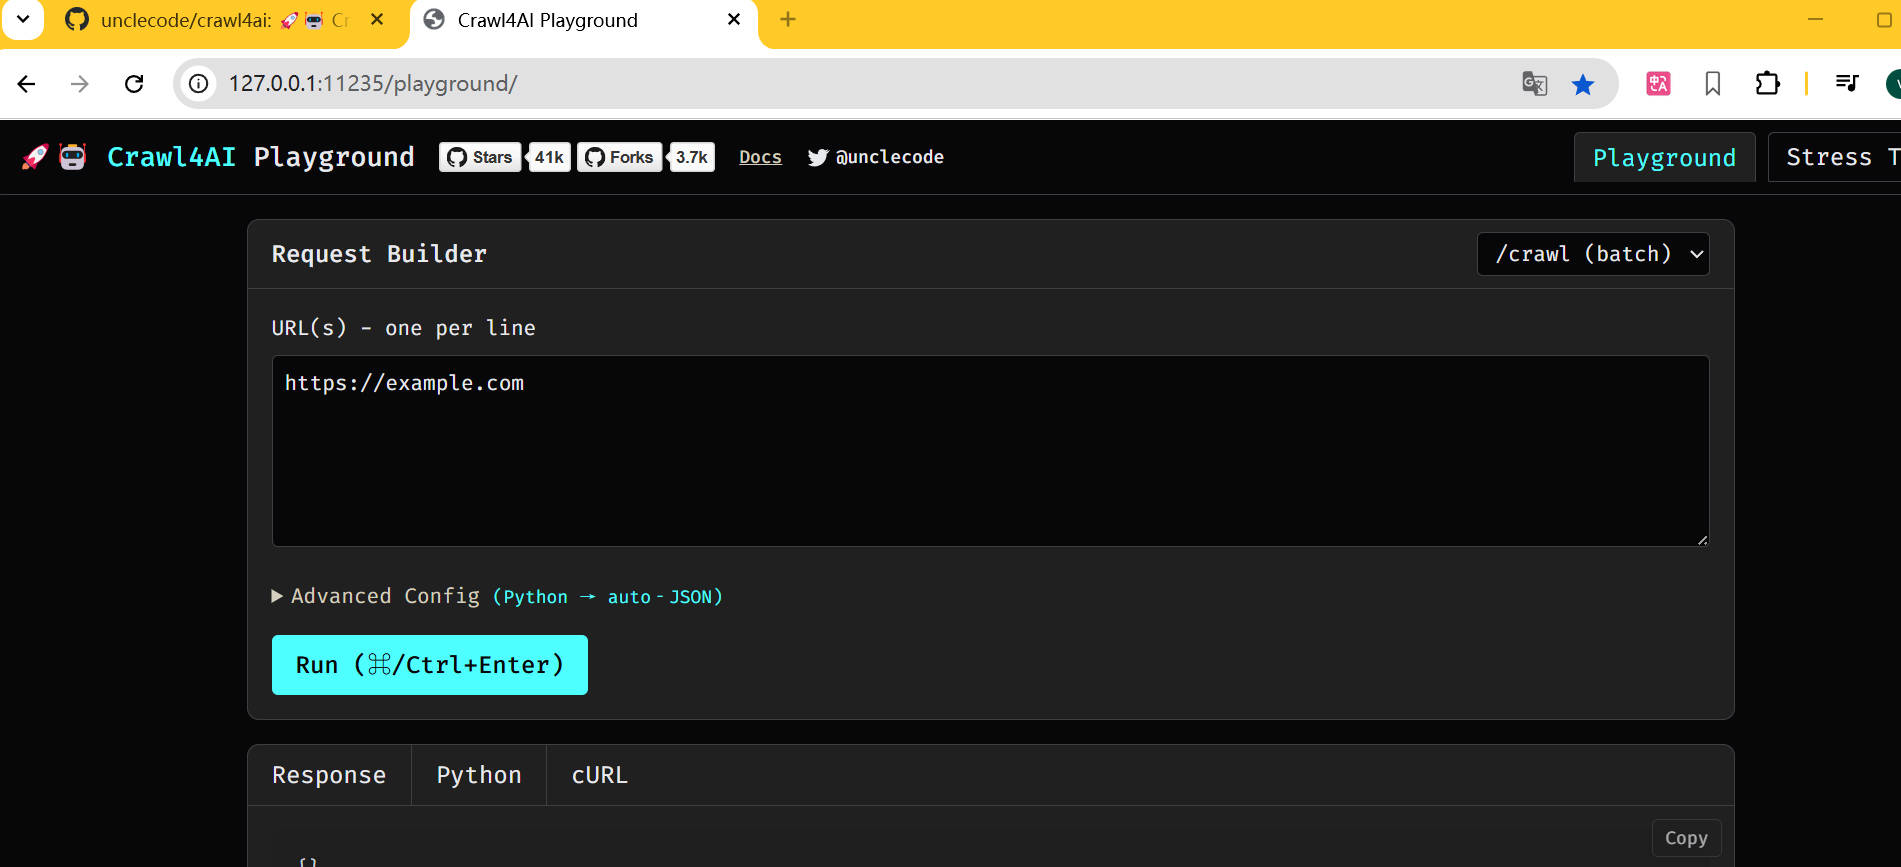Select the Python tab
The width and height of the screenshot is (1901, 867).
(x=479, y=775)
